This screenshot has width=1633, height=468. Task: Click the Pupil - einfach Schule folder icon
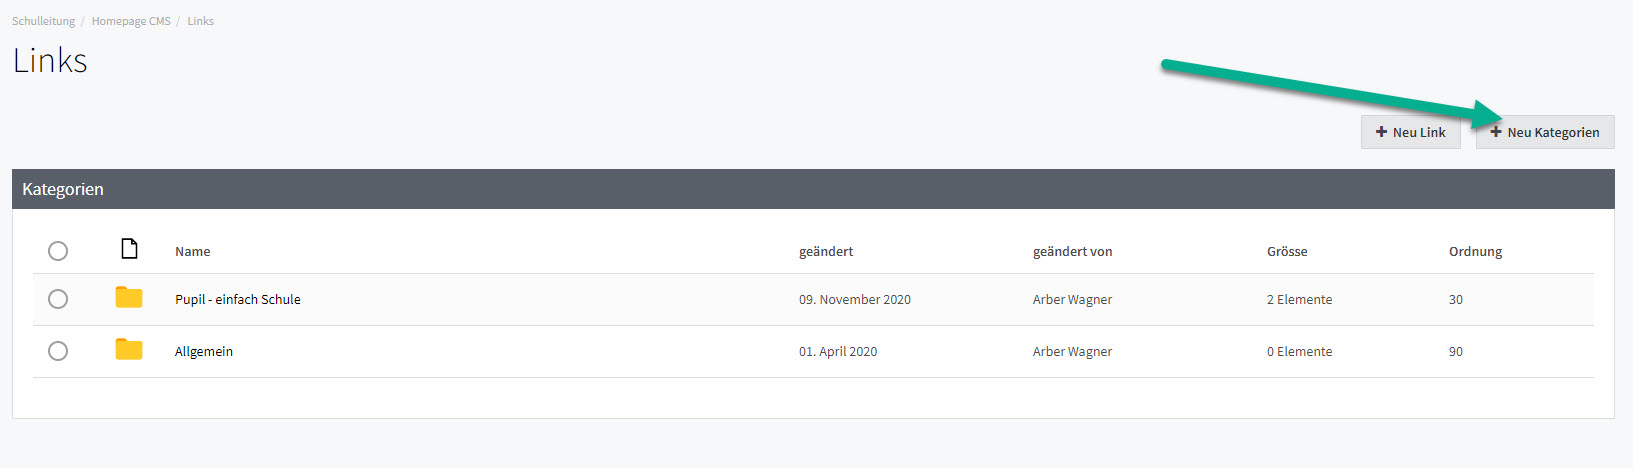click(129, 298)
